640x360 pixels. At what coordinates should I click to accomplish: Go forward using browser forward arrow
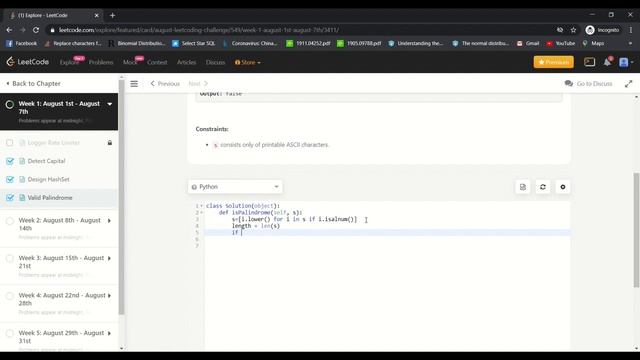click(x=22, y=30)
